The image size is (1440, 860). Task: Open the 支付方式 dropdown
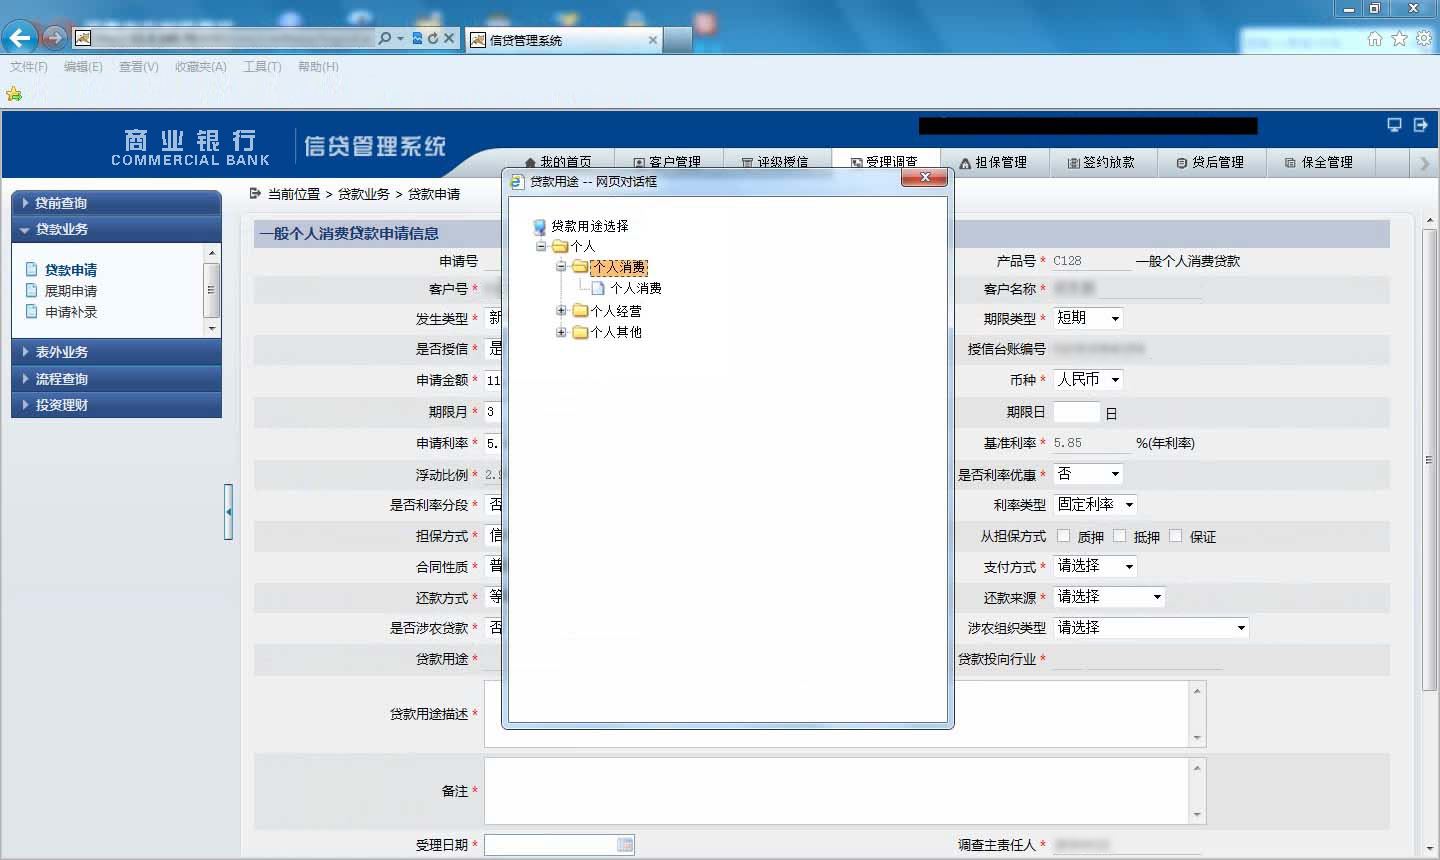pyautogui.click(x=1096, y=566)
